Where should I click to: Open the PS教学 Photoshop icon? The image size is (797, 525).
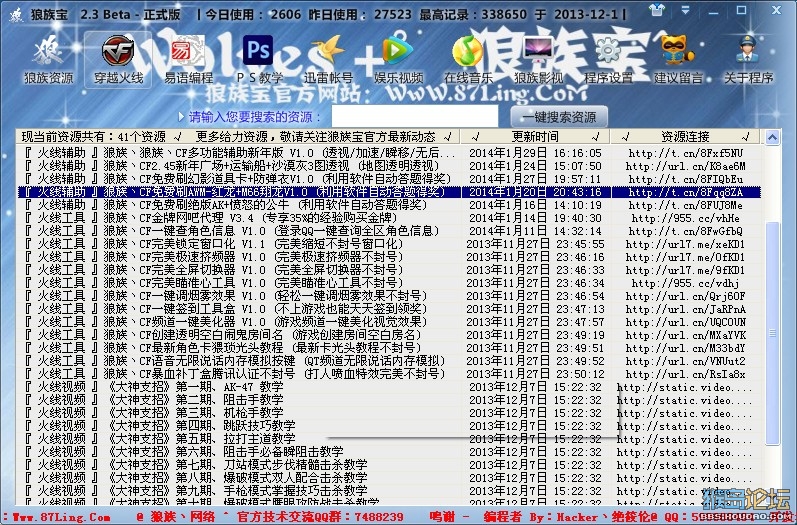259,59
